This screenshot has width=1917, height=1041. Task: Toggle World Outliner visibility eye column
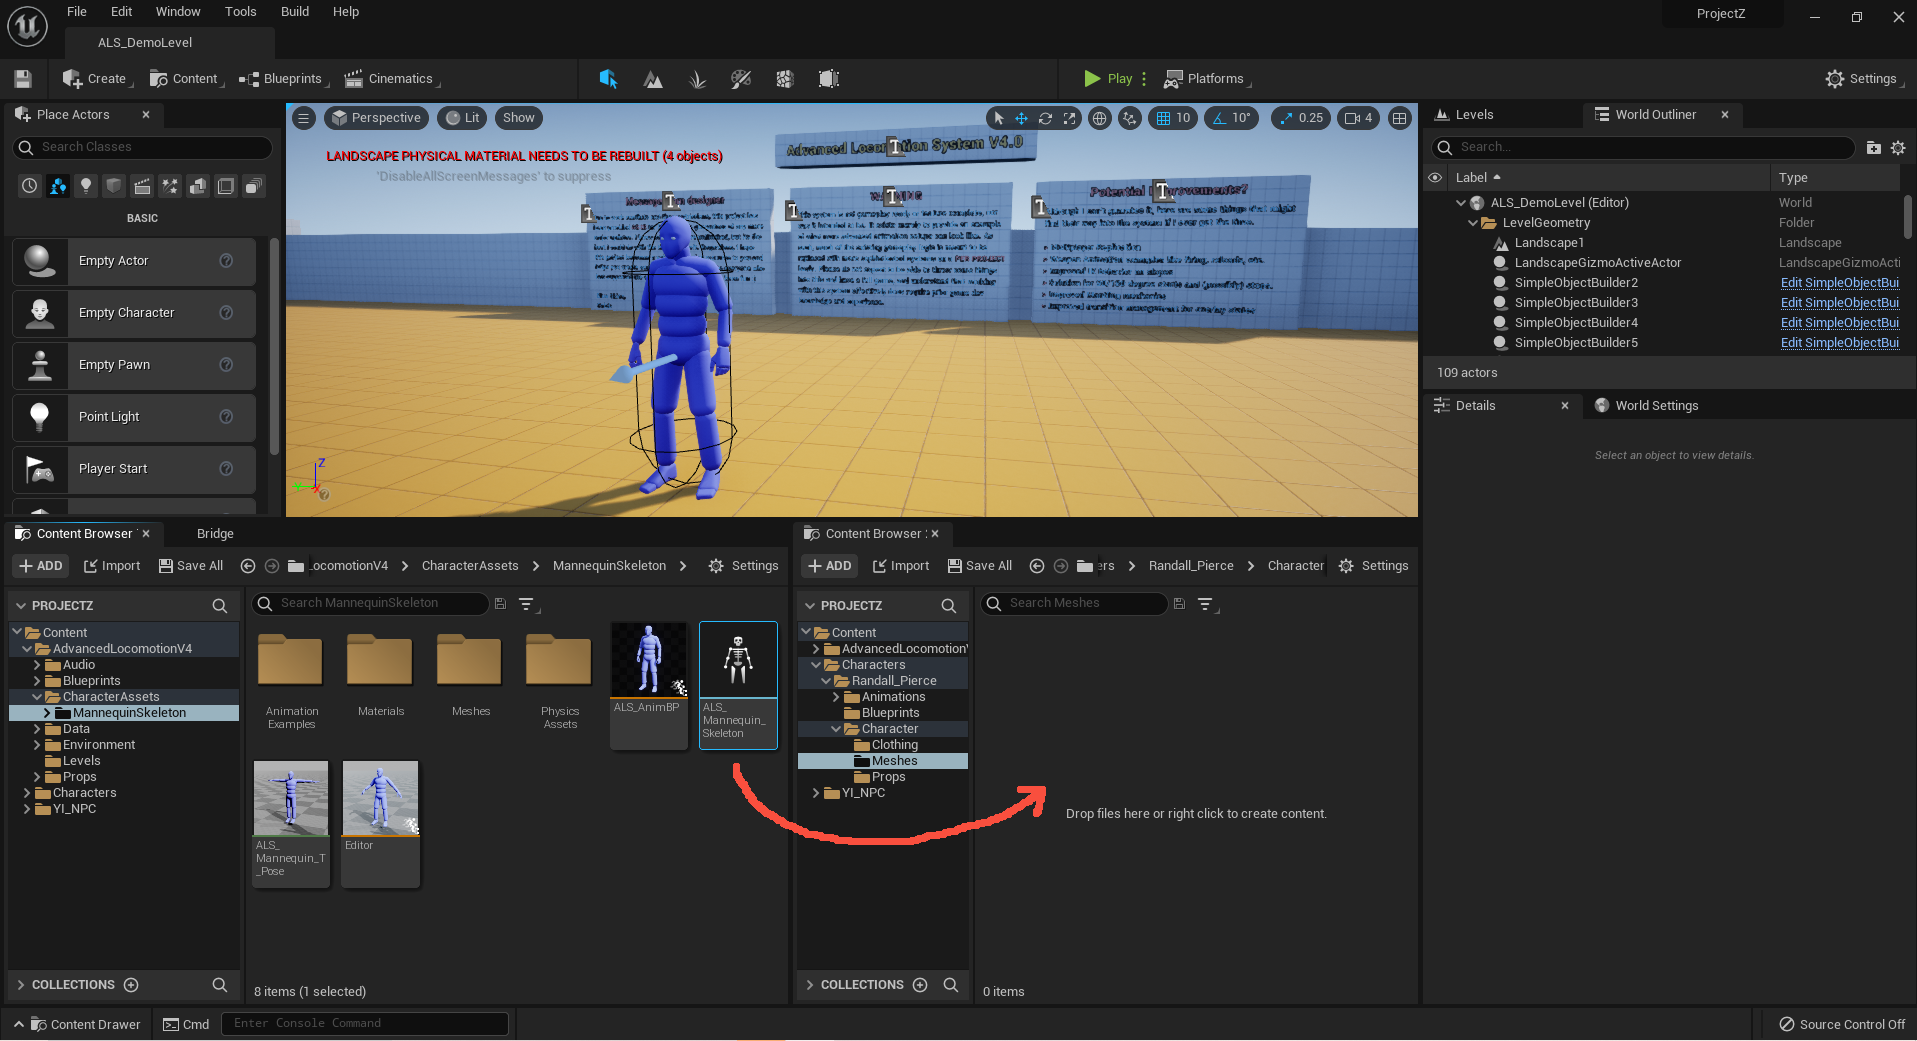click(x=1435, y=178)
